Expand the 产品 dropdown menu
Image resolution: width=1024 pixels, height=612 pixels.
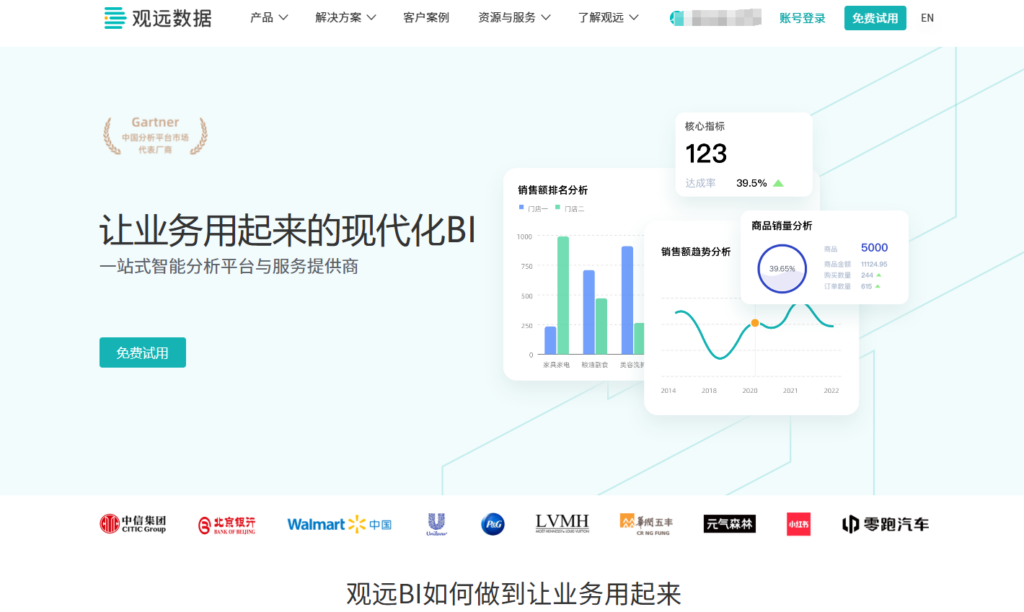[268, 17]
